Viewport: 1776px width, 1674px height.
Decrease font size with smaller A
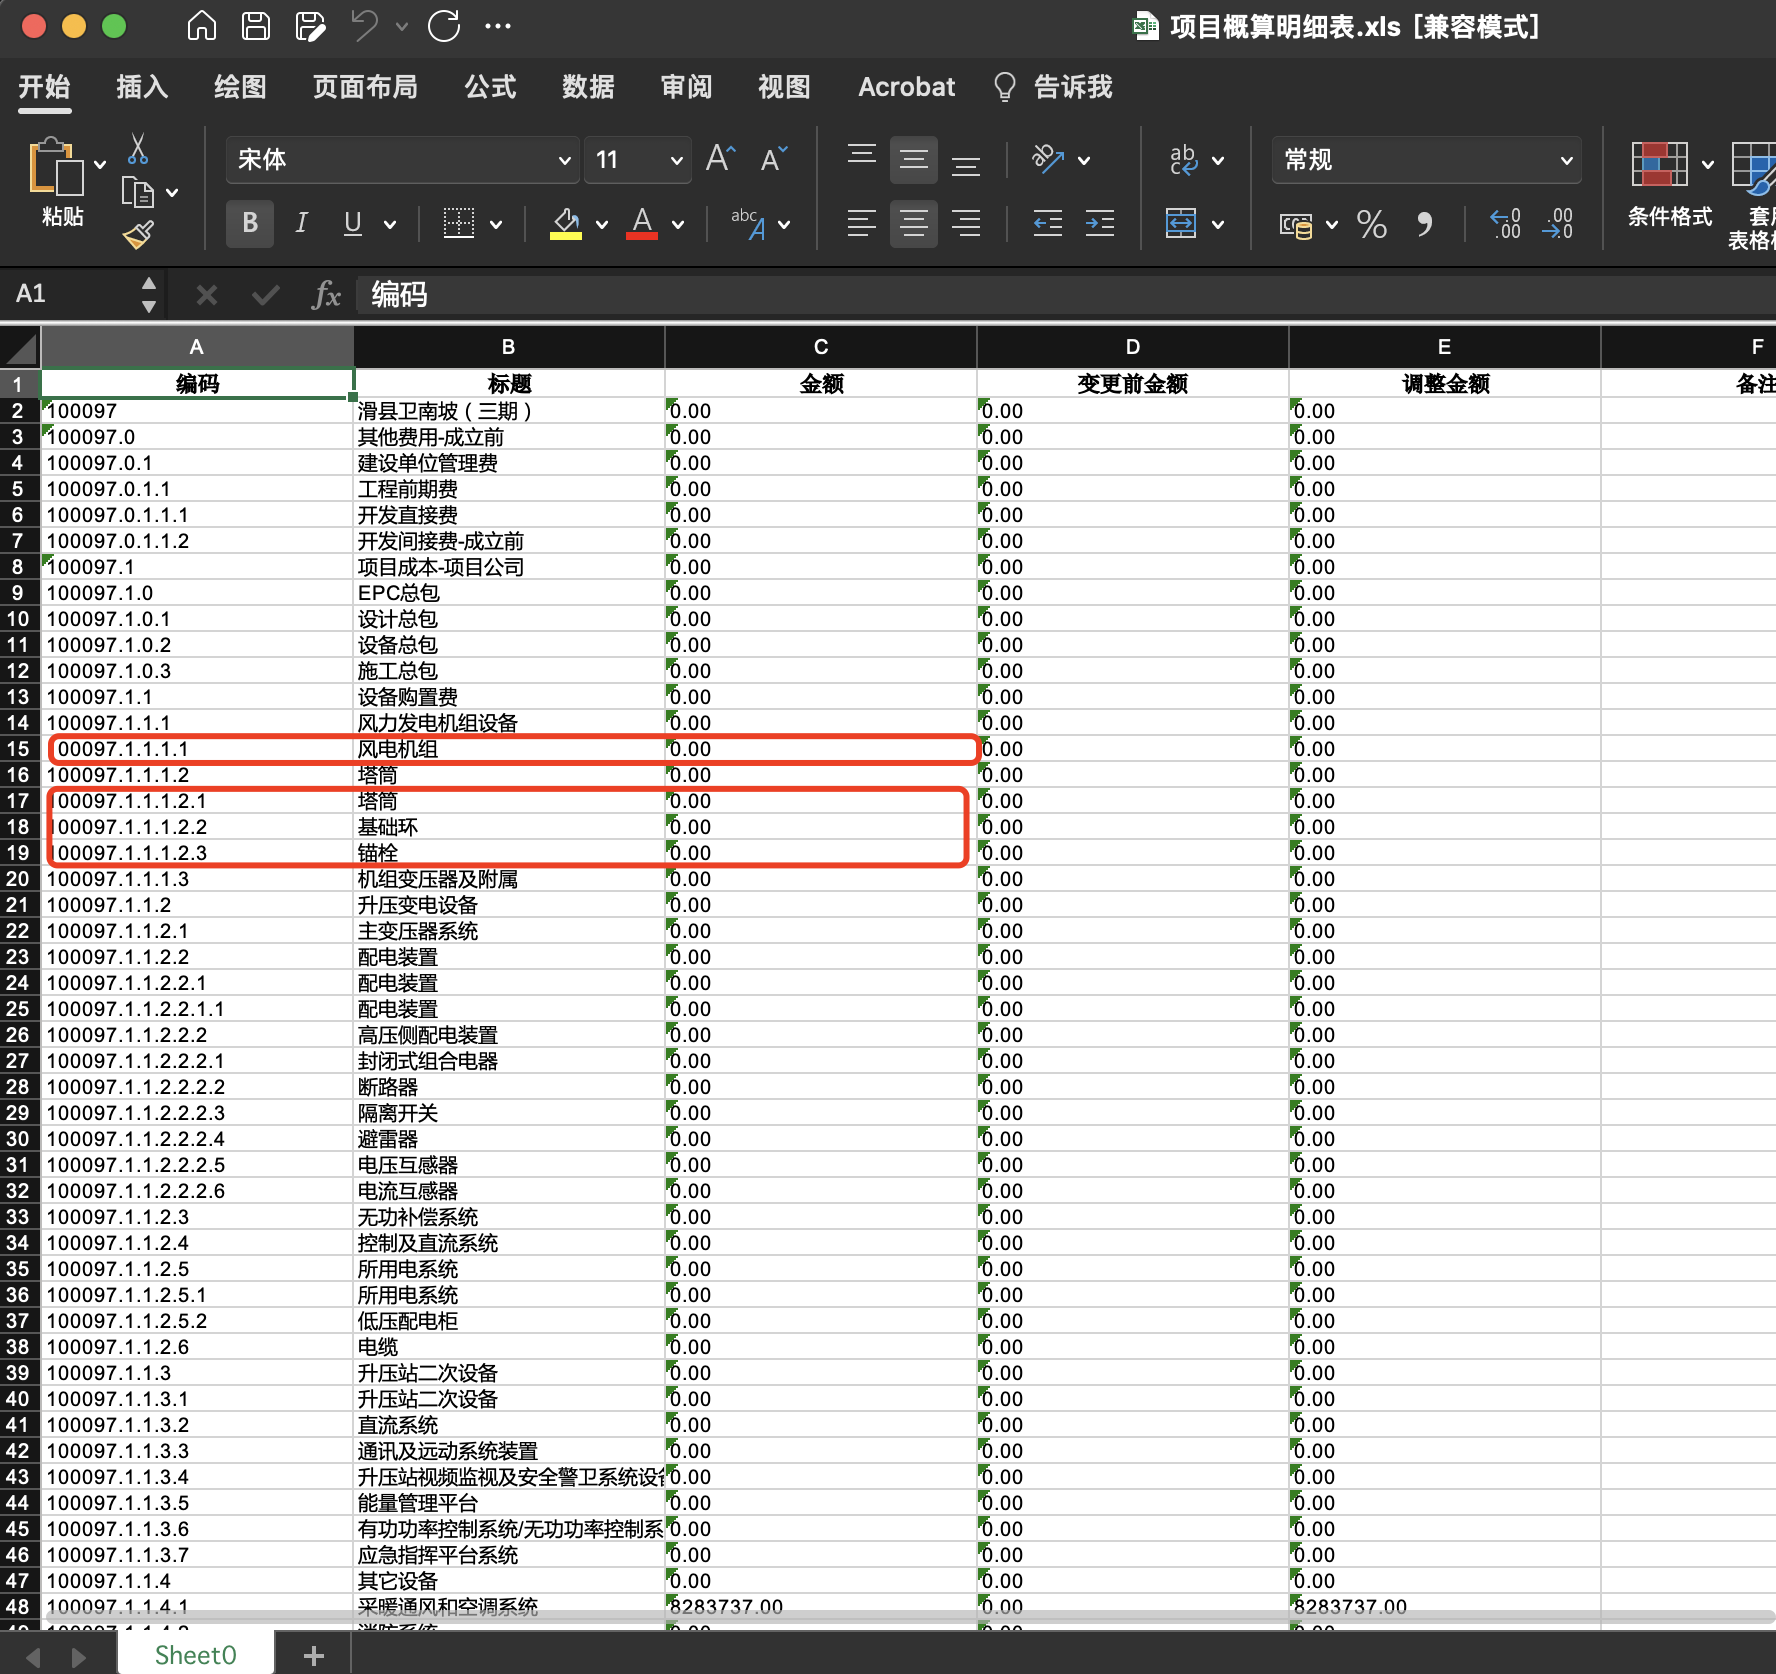coord(773,158)
